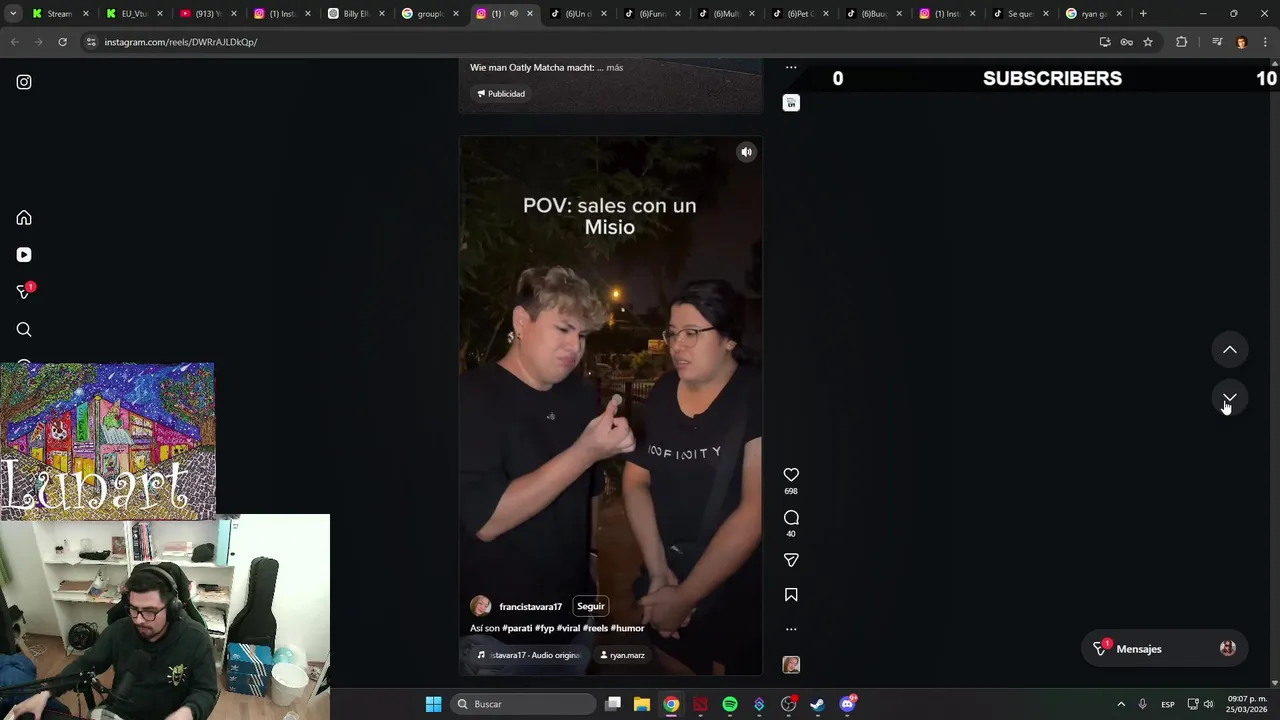This screenshot has height=720, width=1280.
Task: Like the reel with the heart icon
Action: pyautogui.click(x=791, y=475)
